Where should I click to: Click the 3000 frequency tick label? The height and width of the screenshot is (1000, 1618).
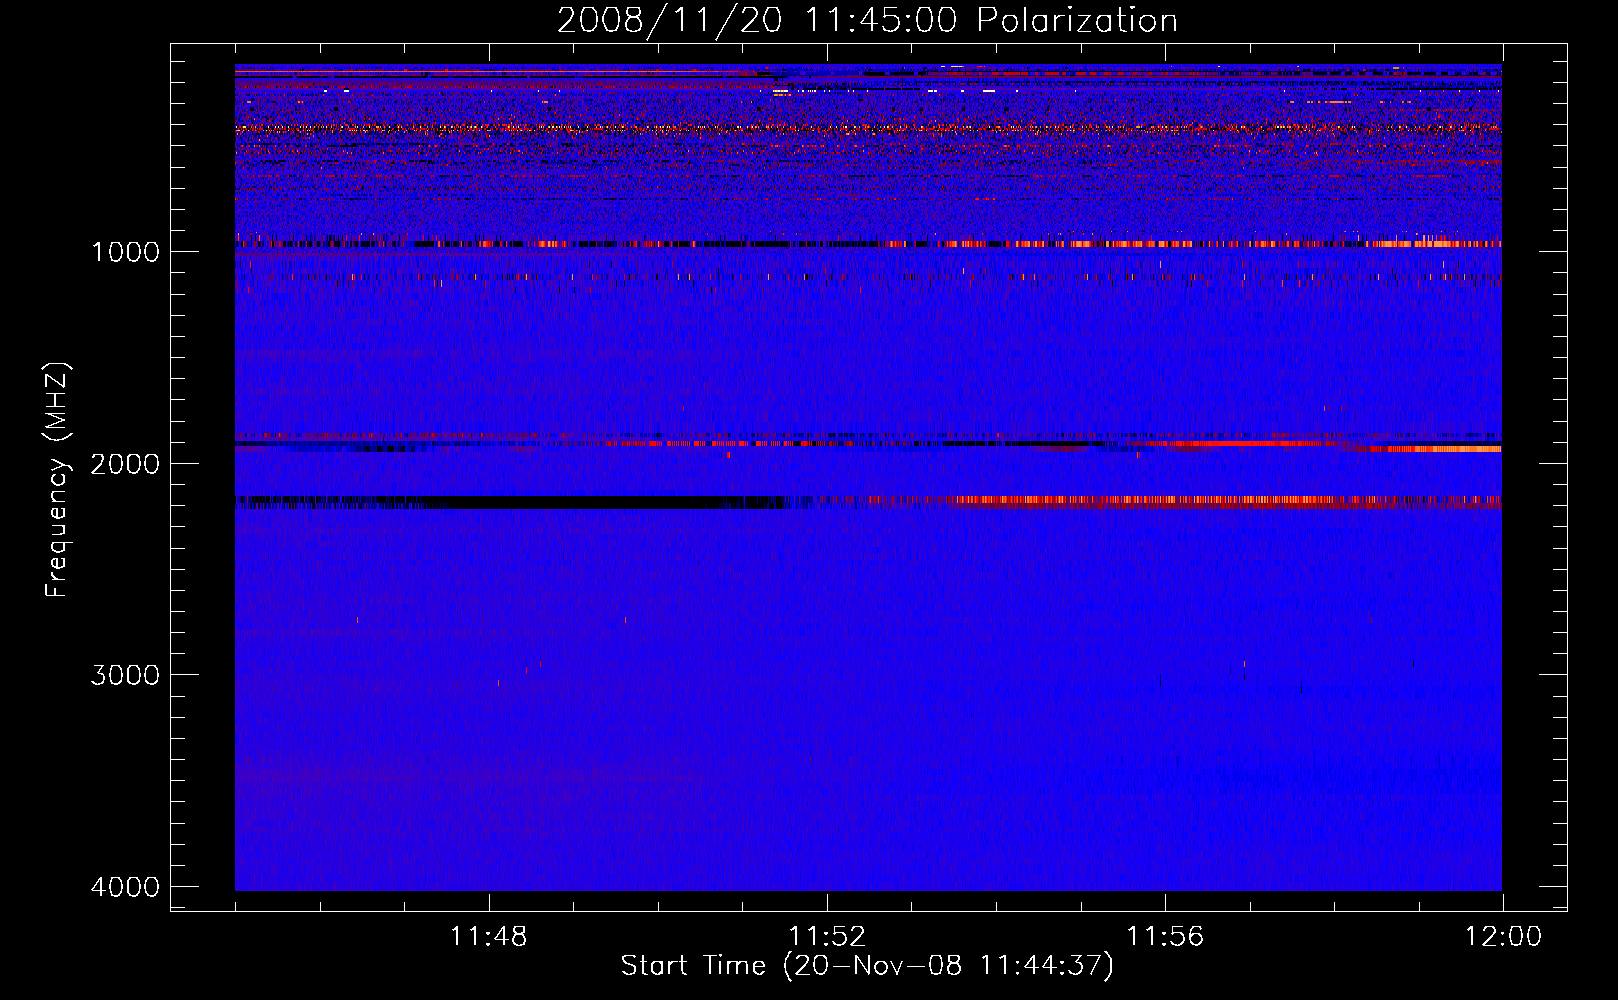coord(125,674)
